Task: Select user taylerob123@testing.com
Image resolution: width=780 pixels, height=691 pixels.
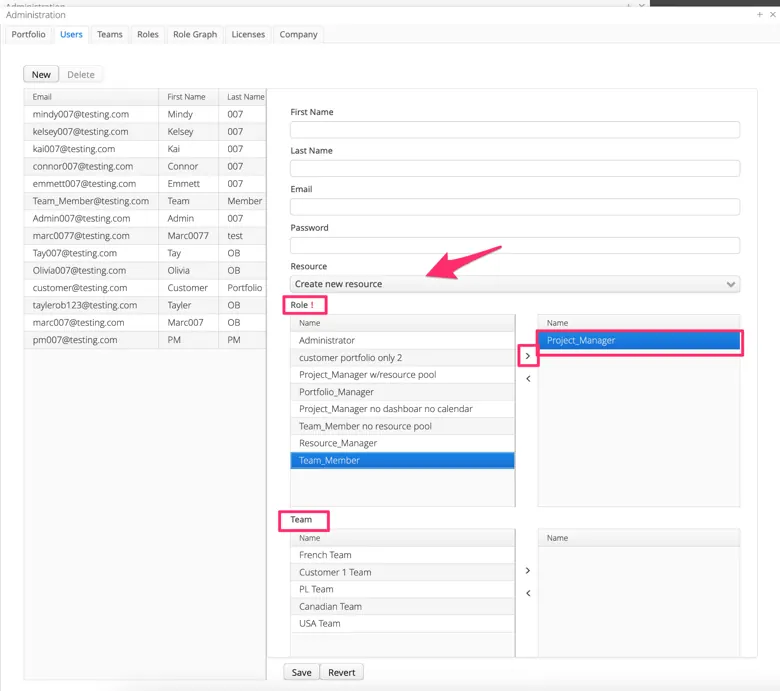Action: [145, 305]
